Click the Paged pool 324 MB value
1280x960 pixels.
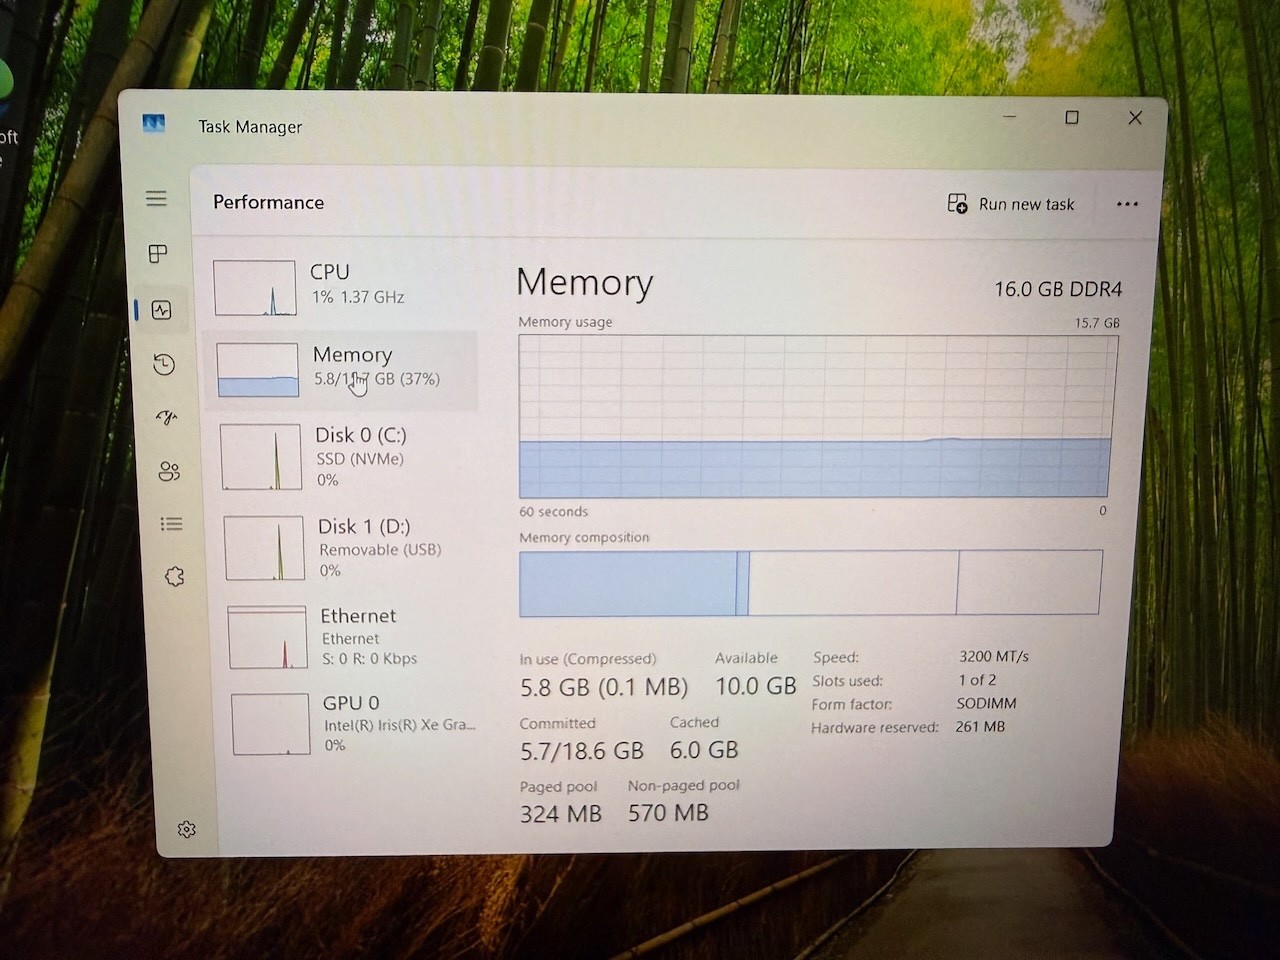coord(561,814)
